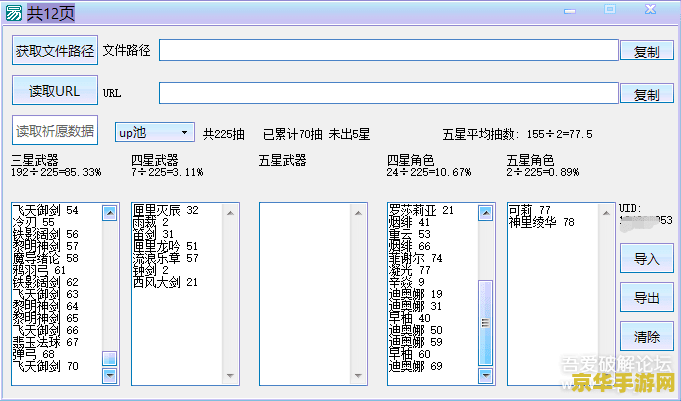This screenshot has width=681, height=401.
Task: Click down arrow of 四星武器 list scrollbar
Action: (230, 375)
